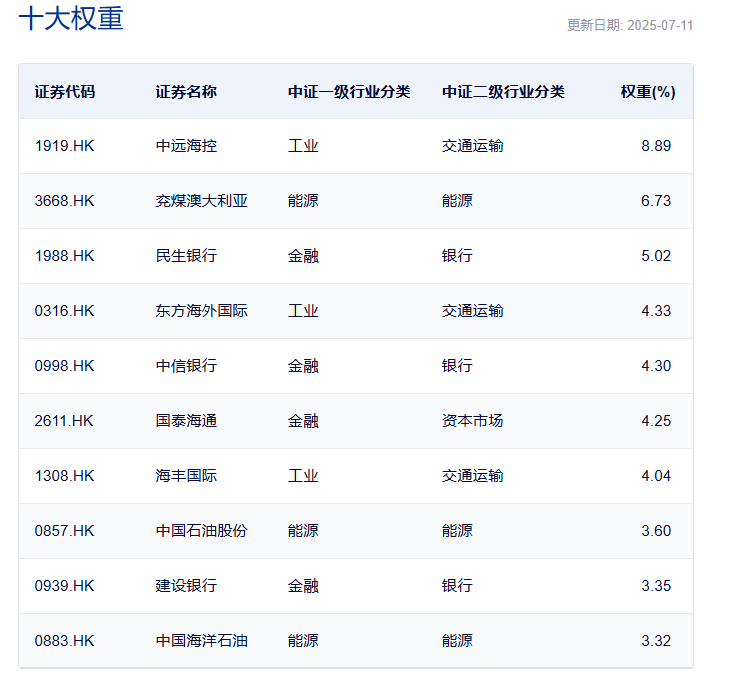Click 资本市场 in the 国泰海通 row
The image size is (736, 683).
click(x=472, y=421)
